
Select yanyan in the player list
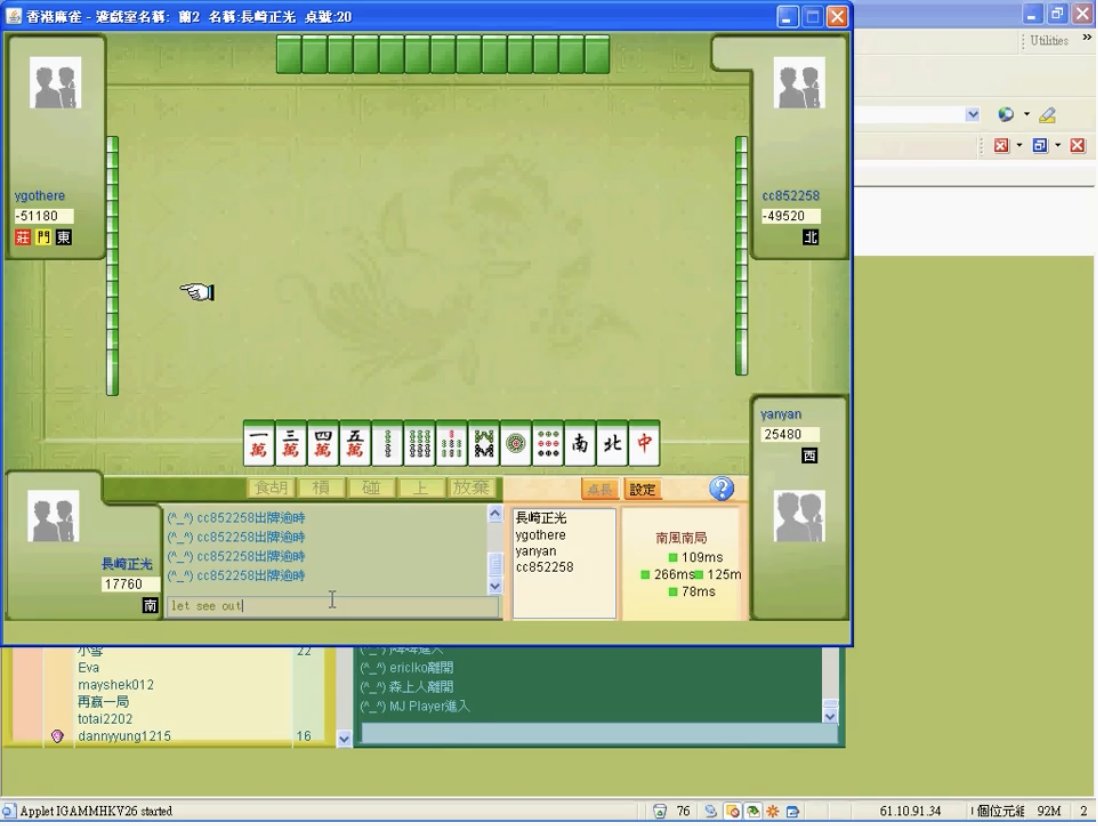[536, 551]
